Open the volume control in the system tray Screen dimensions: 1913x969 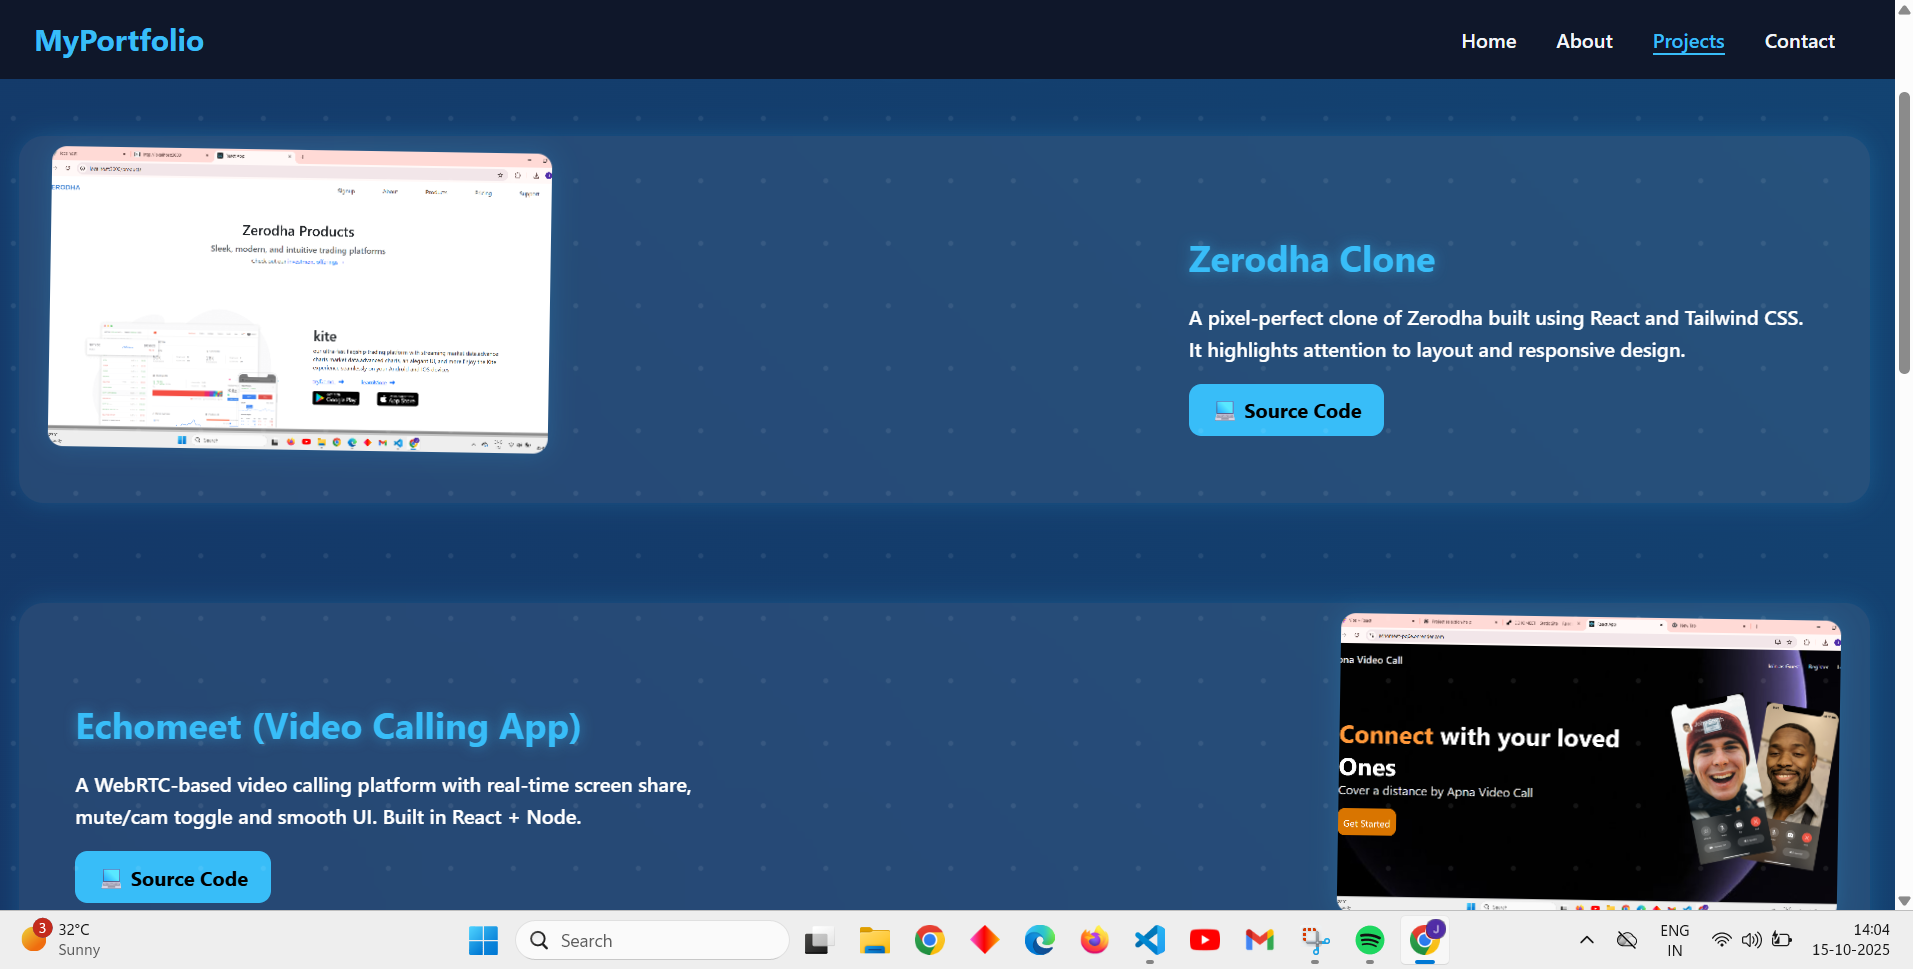[x=1751, y=940]
